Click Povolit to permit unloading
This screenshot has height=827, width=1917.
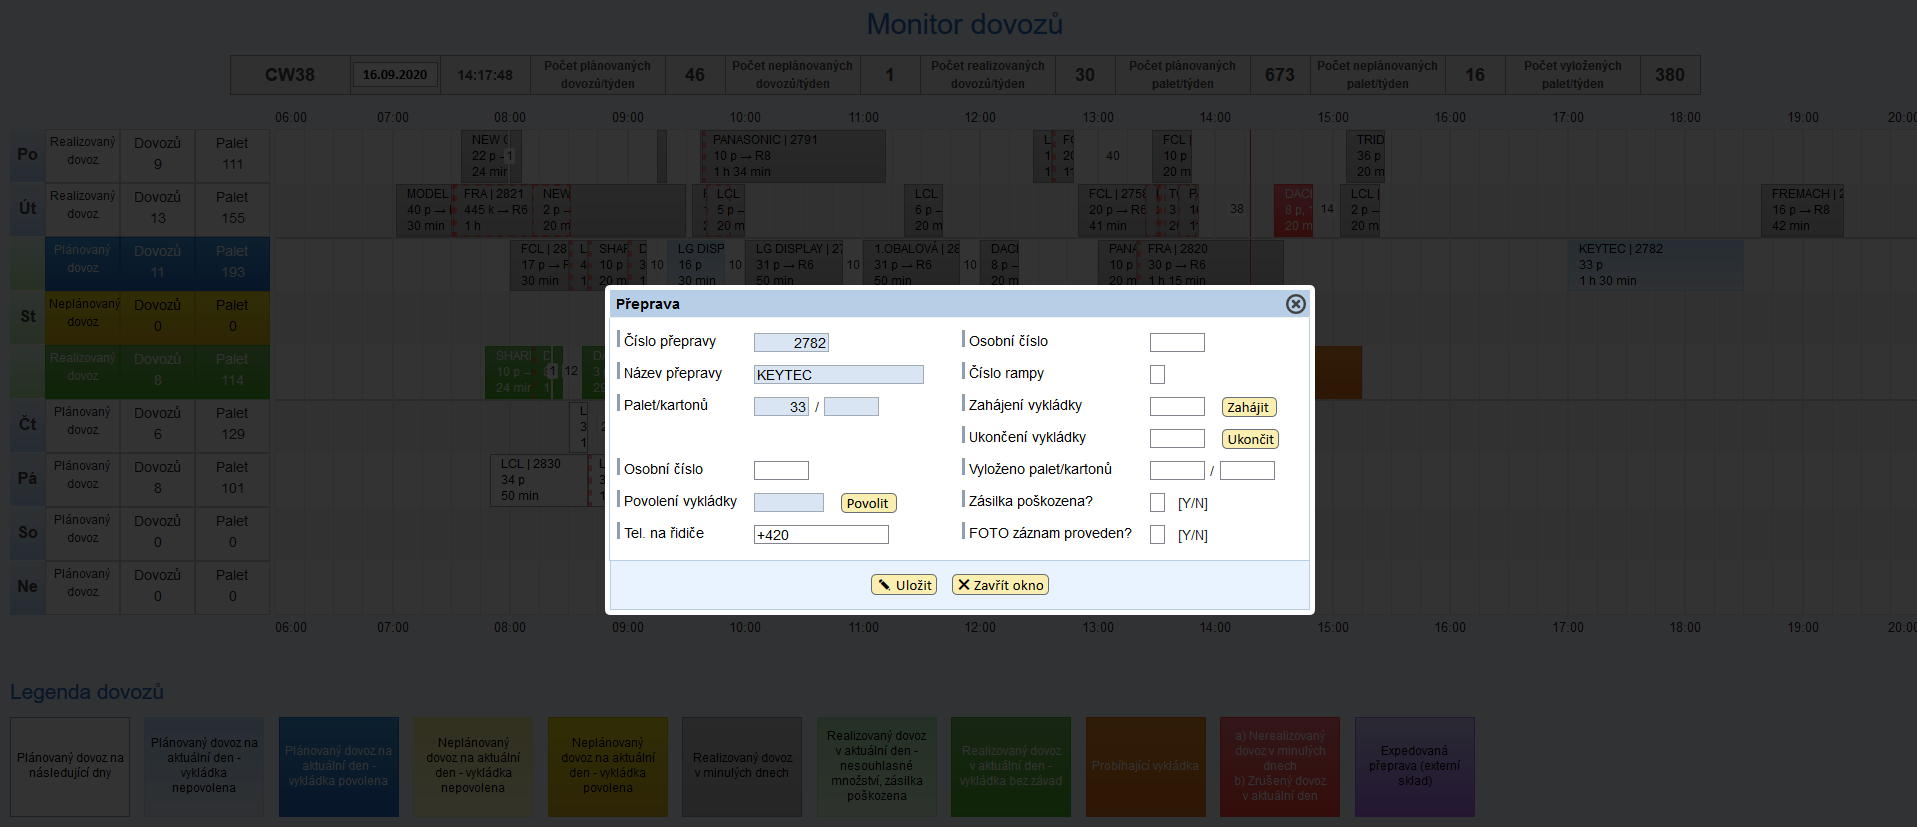point(867,503)
